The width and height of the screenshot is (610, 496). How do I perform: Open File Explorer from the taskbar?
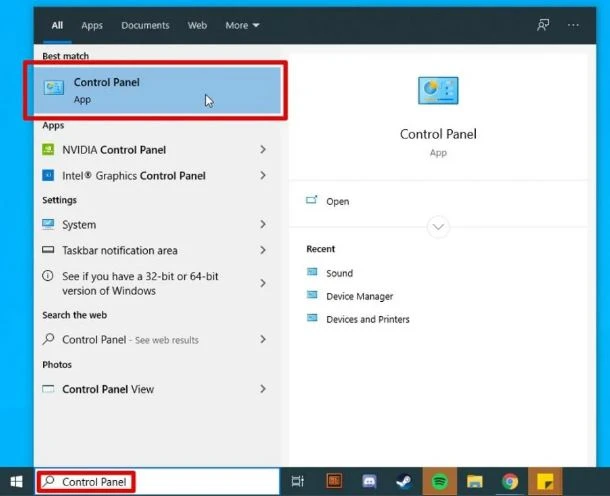[x=475, y=482]
